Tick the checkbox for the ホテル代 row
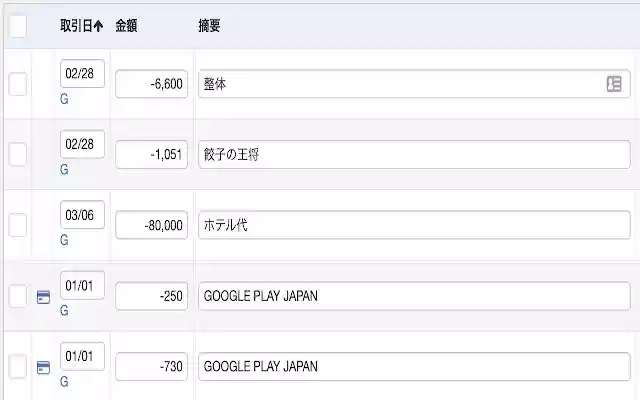Viewport: 640px width, 400px height. 18,225
